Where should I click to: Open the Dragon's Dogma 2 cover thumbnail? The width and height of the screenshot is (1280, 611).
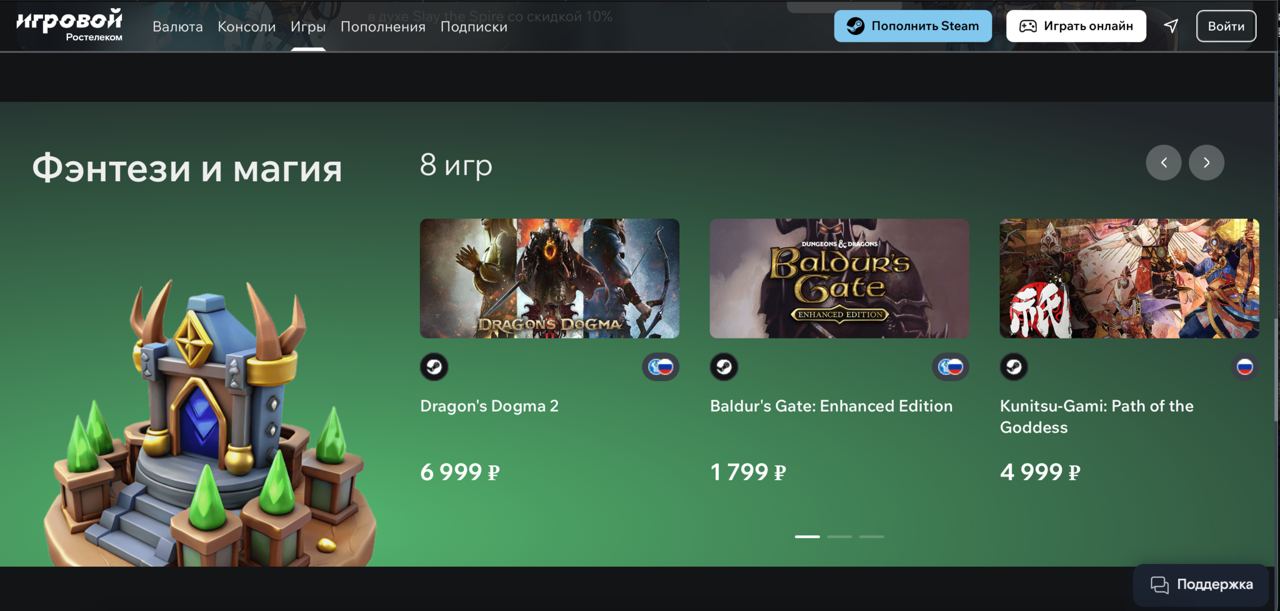[550, 278]
